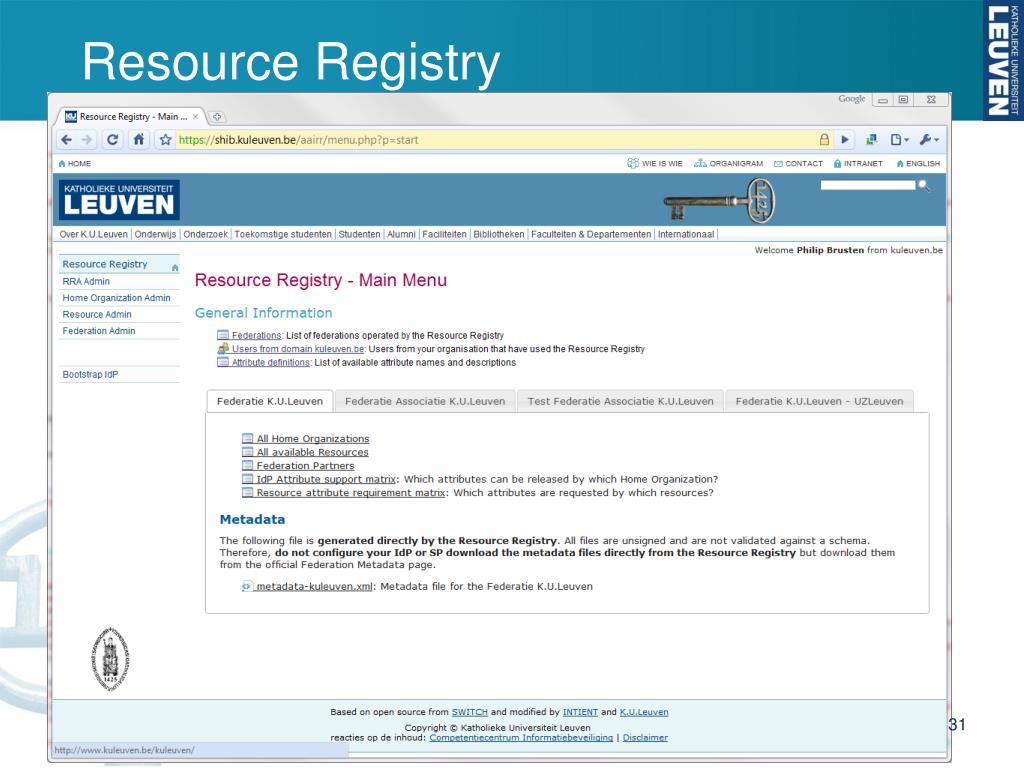1024x768 pixels.
Task: Click the site search input field
Action: pos(868,185)
